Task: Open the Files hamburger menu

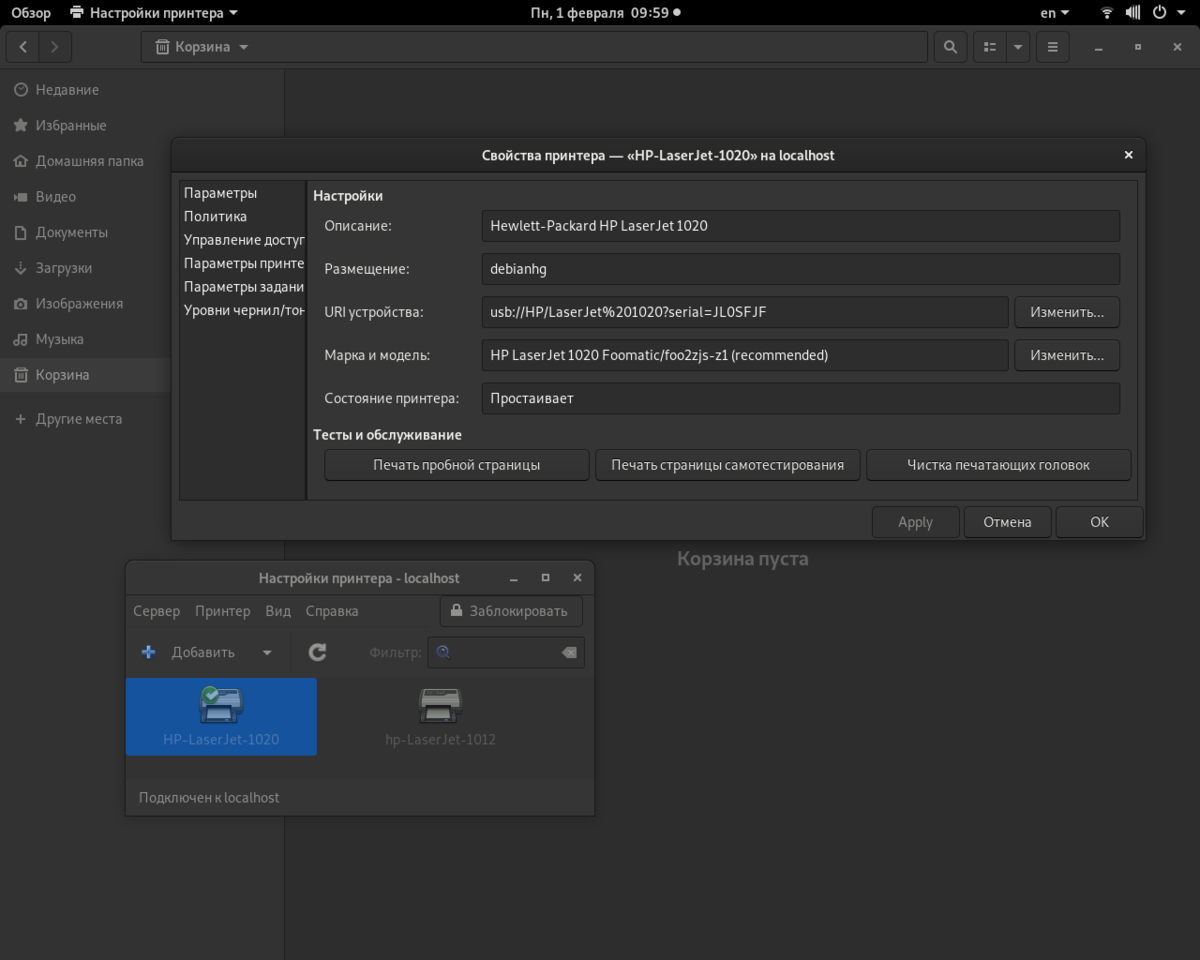Action: click(x=1053, y=47)
